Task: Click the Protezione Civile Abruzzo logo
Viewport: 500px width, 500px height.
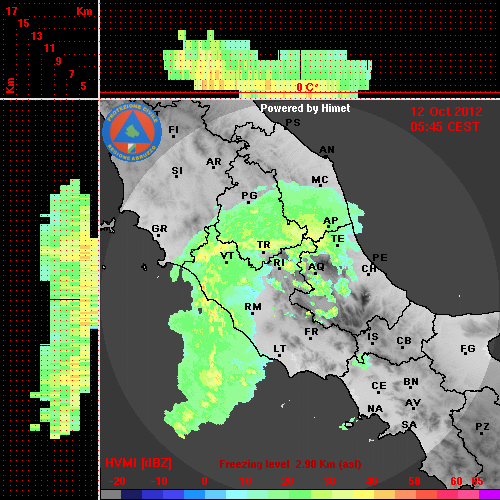Action: 132,133
